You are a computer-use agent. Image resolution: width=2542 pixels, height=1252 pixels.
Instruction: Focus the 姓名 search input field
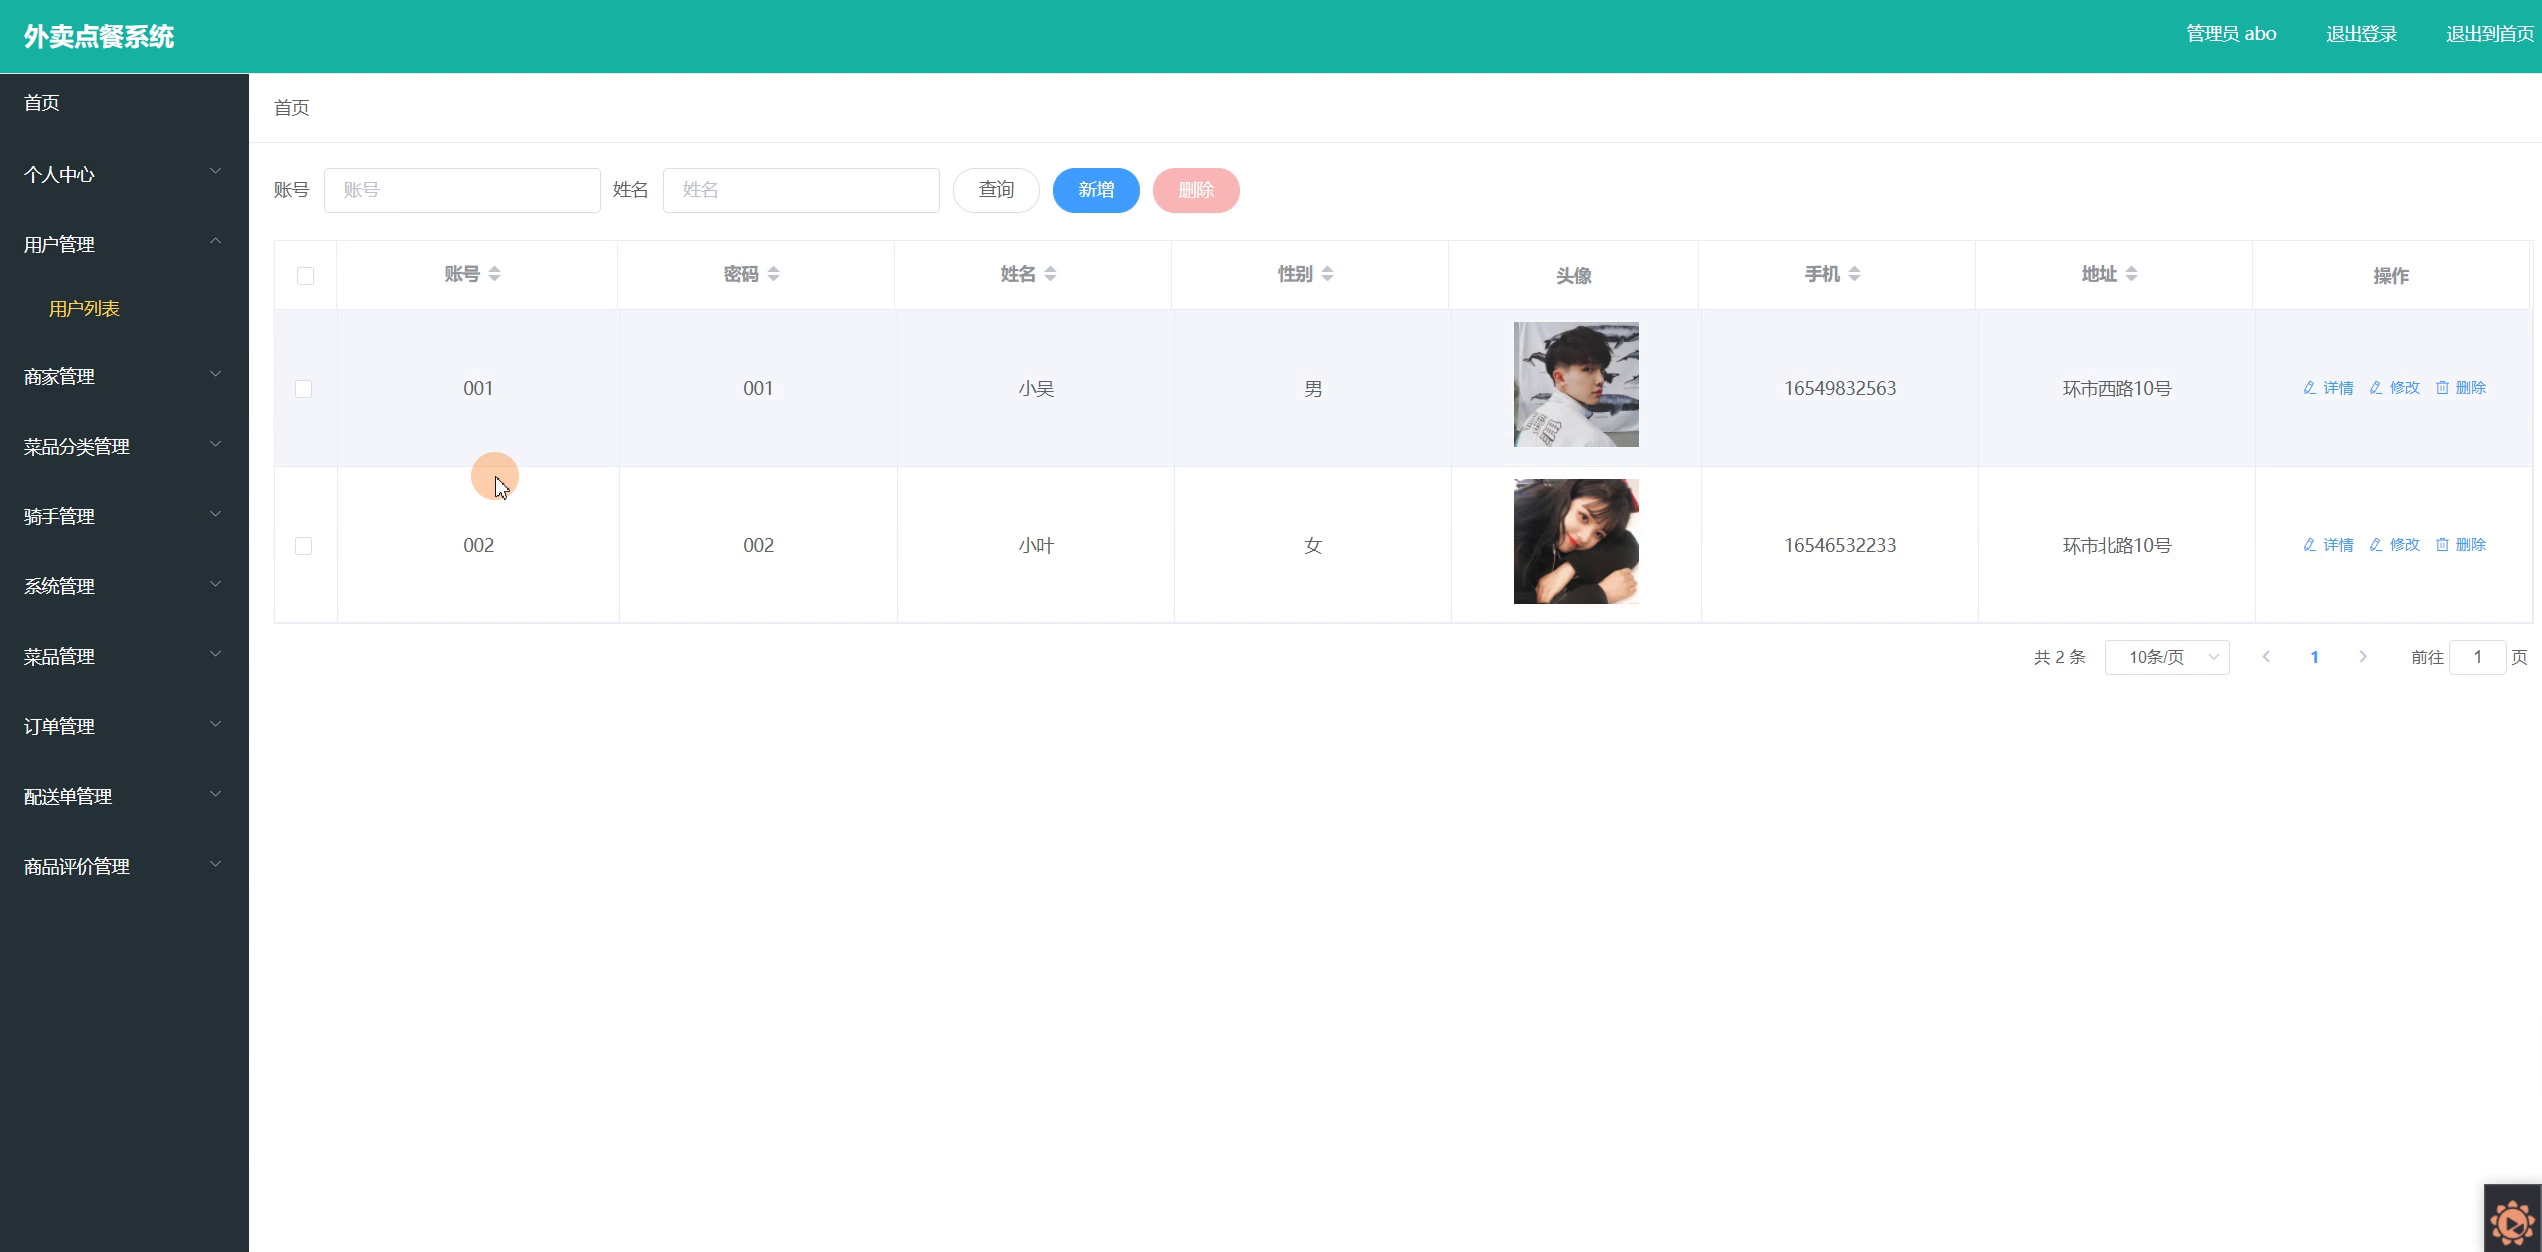(801, 190)
